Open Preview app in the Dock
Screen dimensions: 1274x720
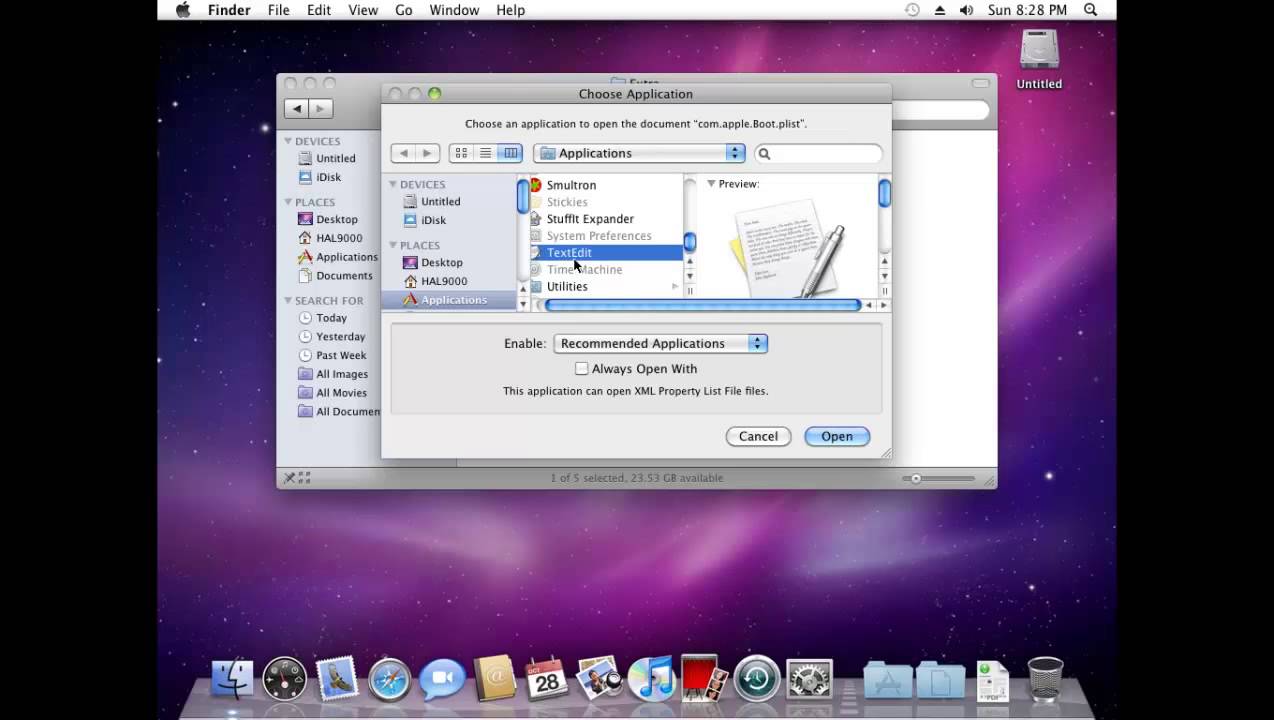pos(599,679)
